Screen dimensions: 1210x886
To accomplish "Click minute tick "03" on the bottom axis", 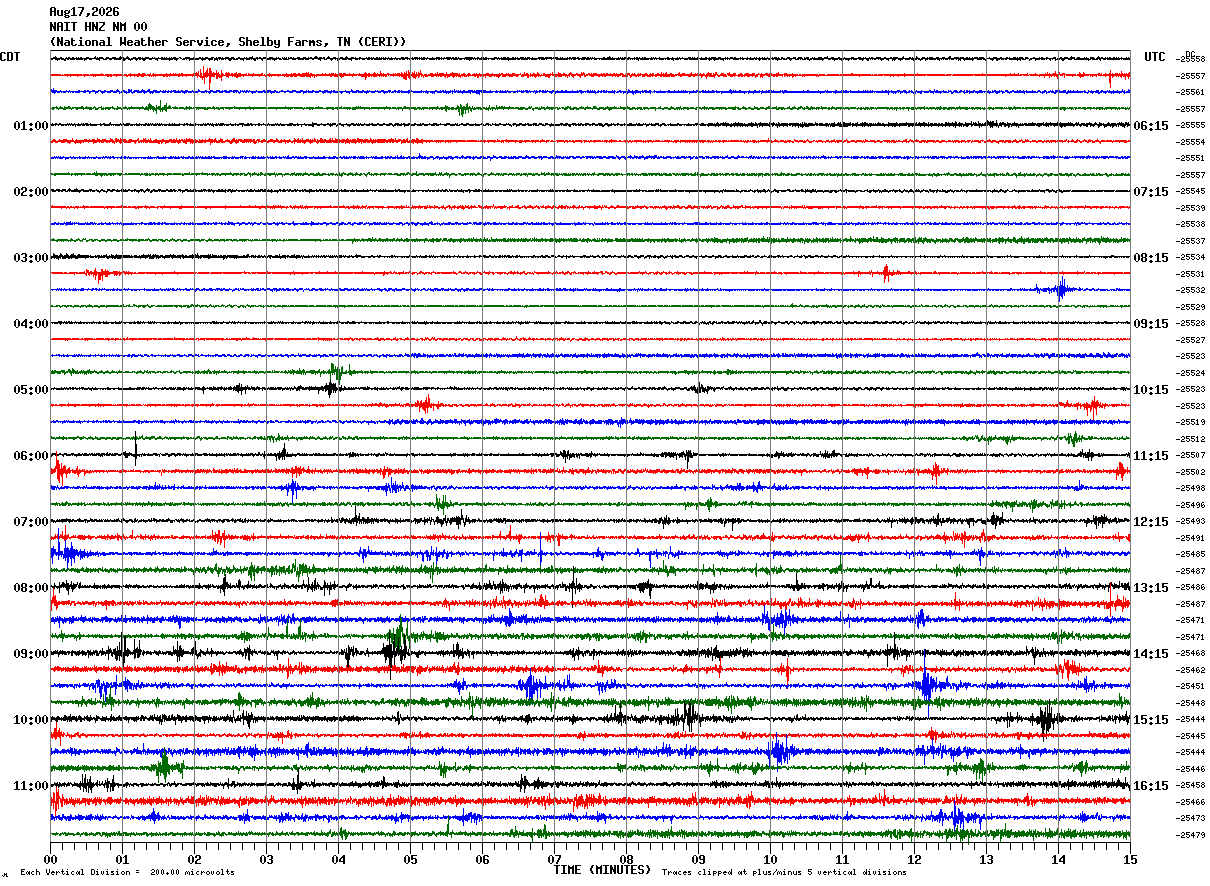I will click(x=266, y=859).
